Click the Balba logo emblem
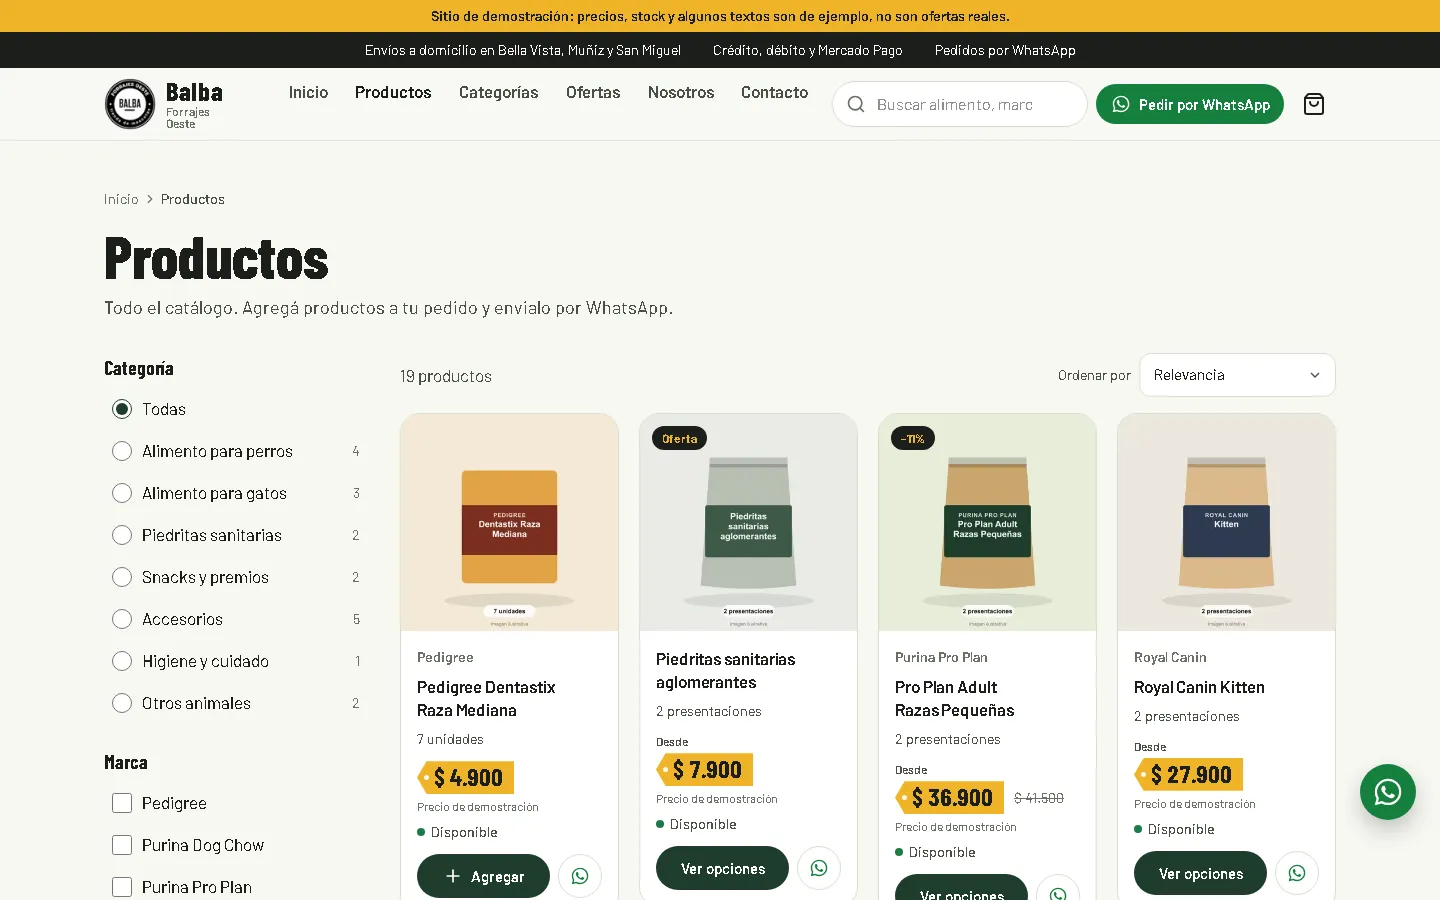 pos(130,104)
